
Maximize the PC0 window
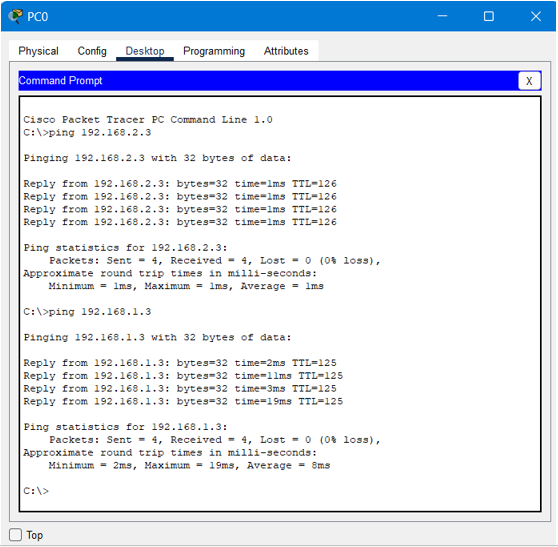489,16
